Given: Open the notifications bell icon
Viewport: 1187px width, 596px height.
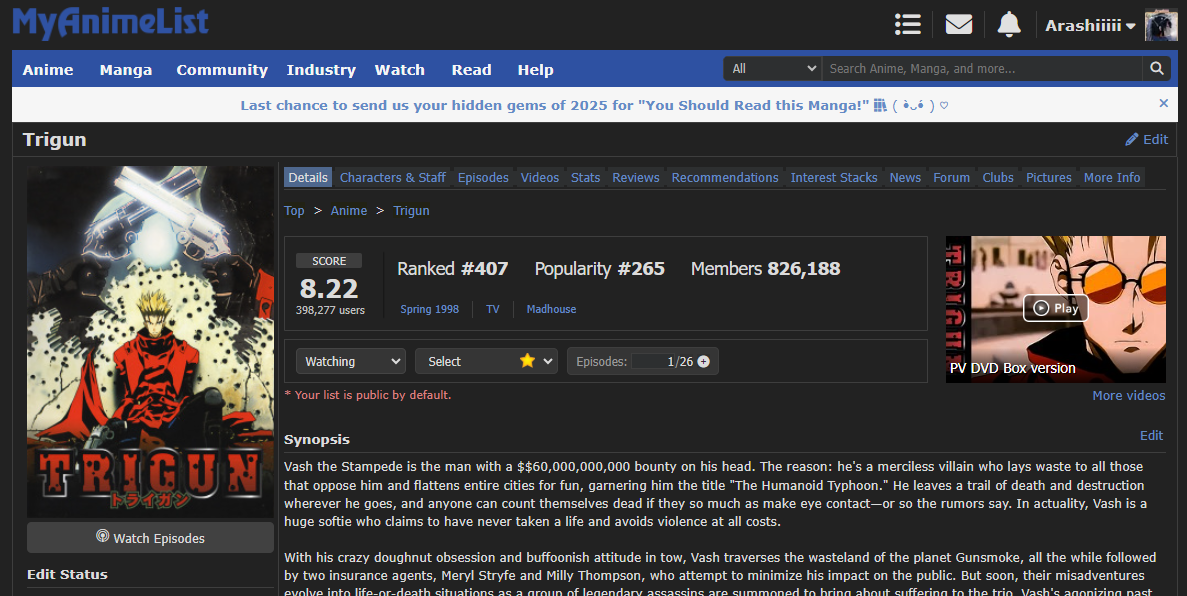Looking at the screenshot, I should [x=1009, y=25].
